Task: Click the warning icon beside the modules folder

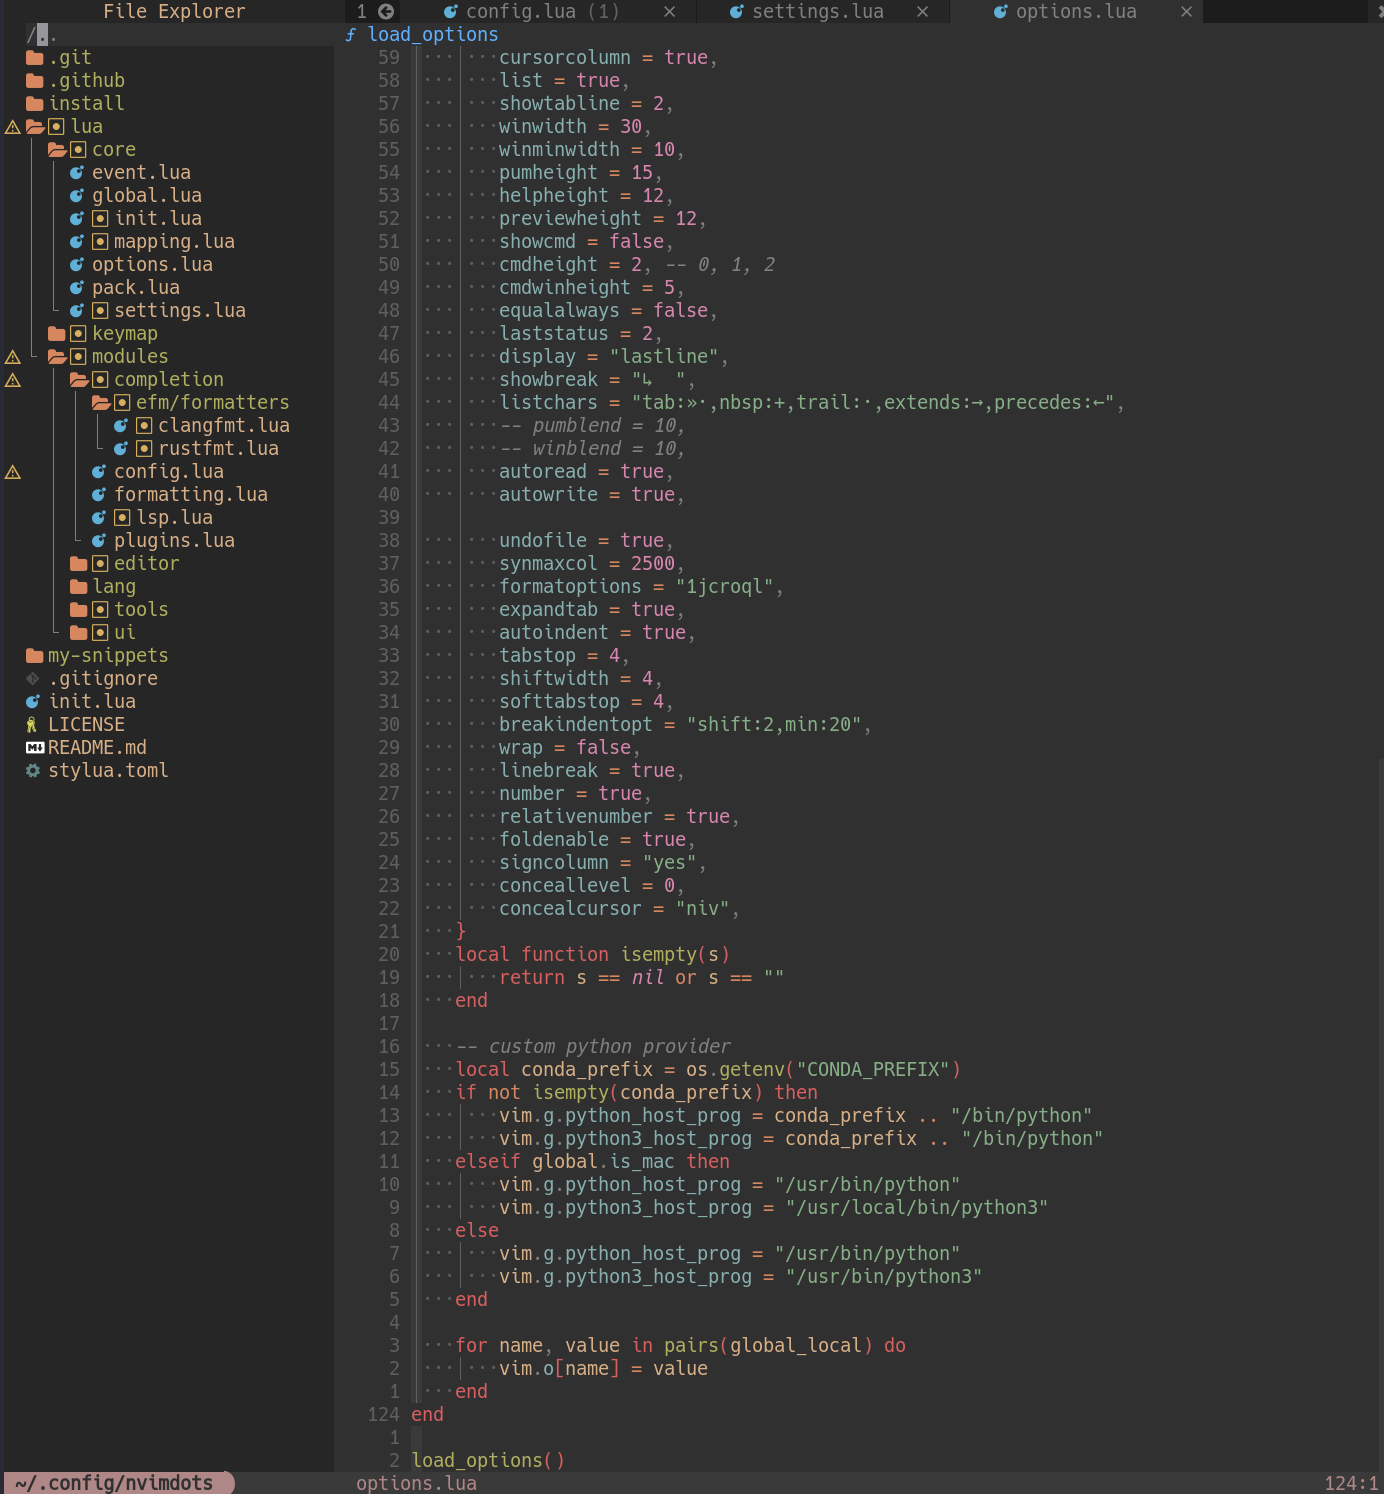Action: [x=13, y=356]
